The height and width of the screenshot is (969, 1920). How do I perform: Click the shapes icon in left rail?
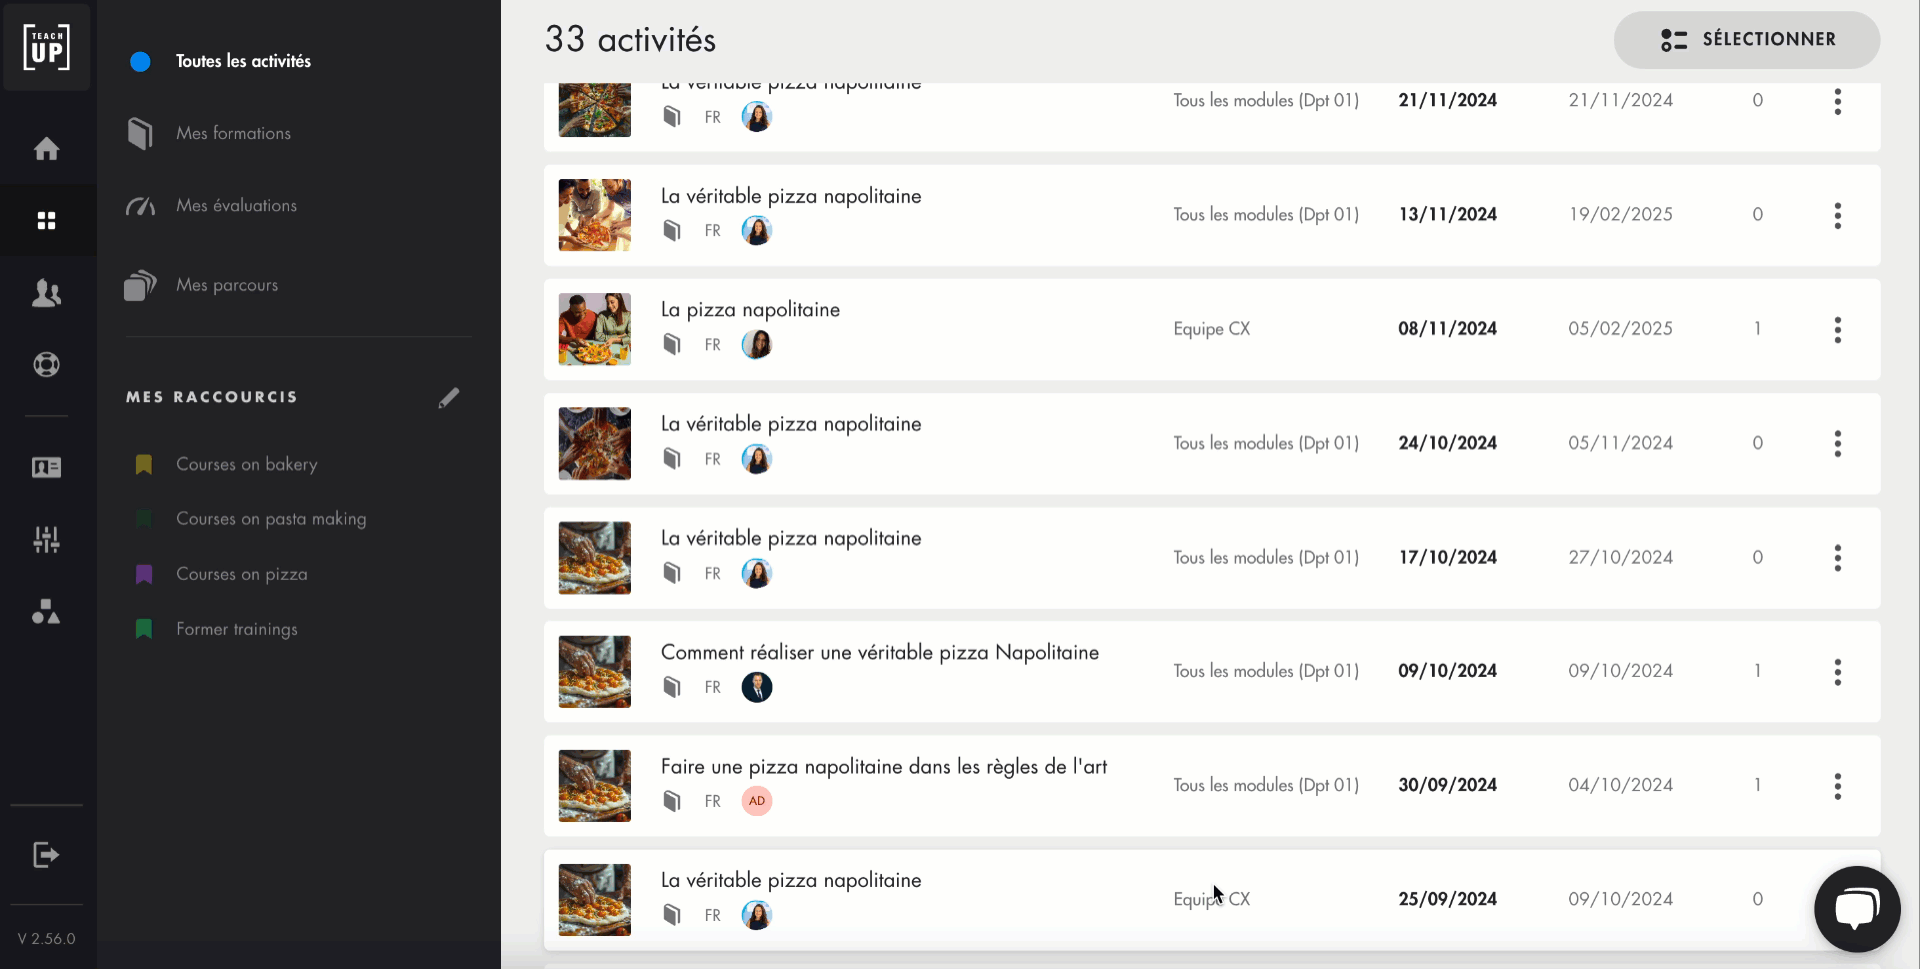[47, 612]
